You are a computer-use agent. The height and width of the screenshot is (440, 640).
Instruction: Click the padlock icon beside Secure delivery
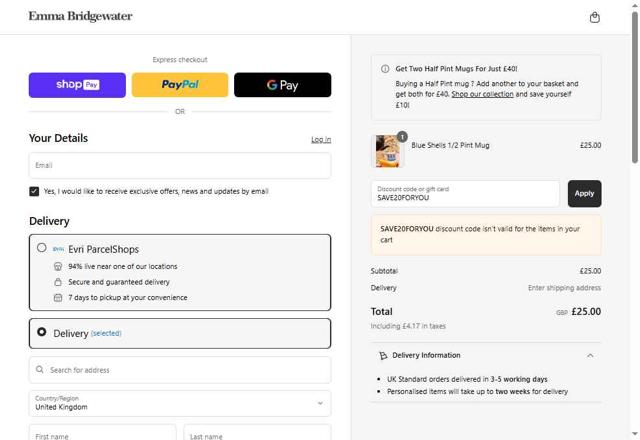click(58, 282)
